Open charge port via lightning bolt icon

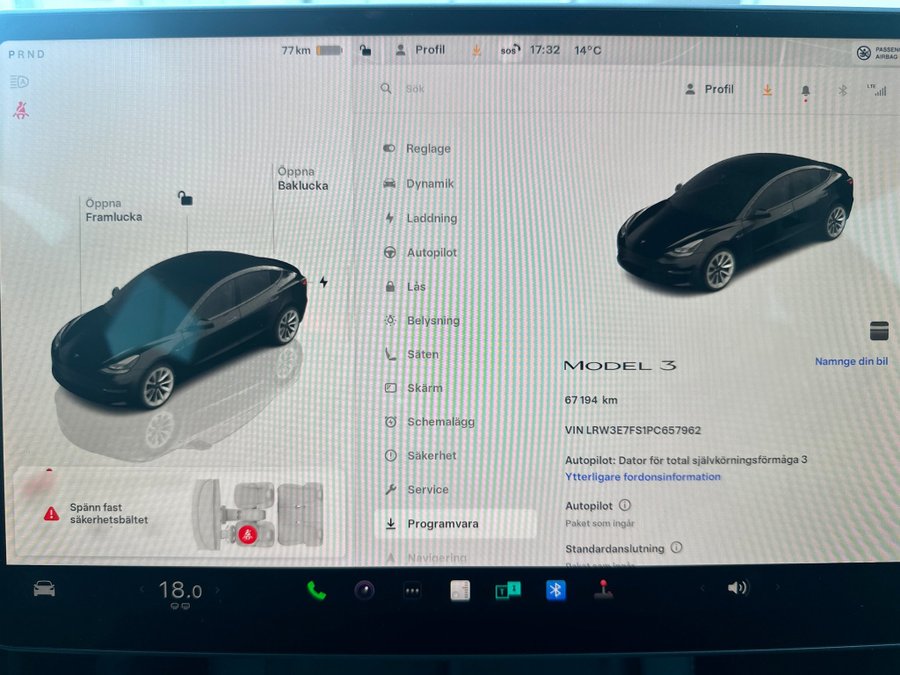coord(323,282)
